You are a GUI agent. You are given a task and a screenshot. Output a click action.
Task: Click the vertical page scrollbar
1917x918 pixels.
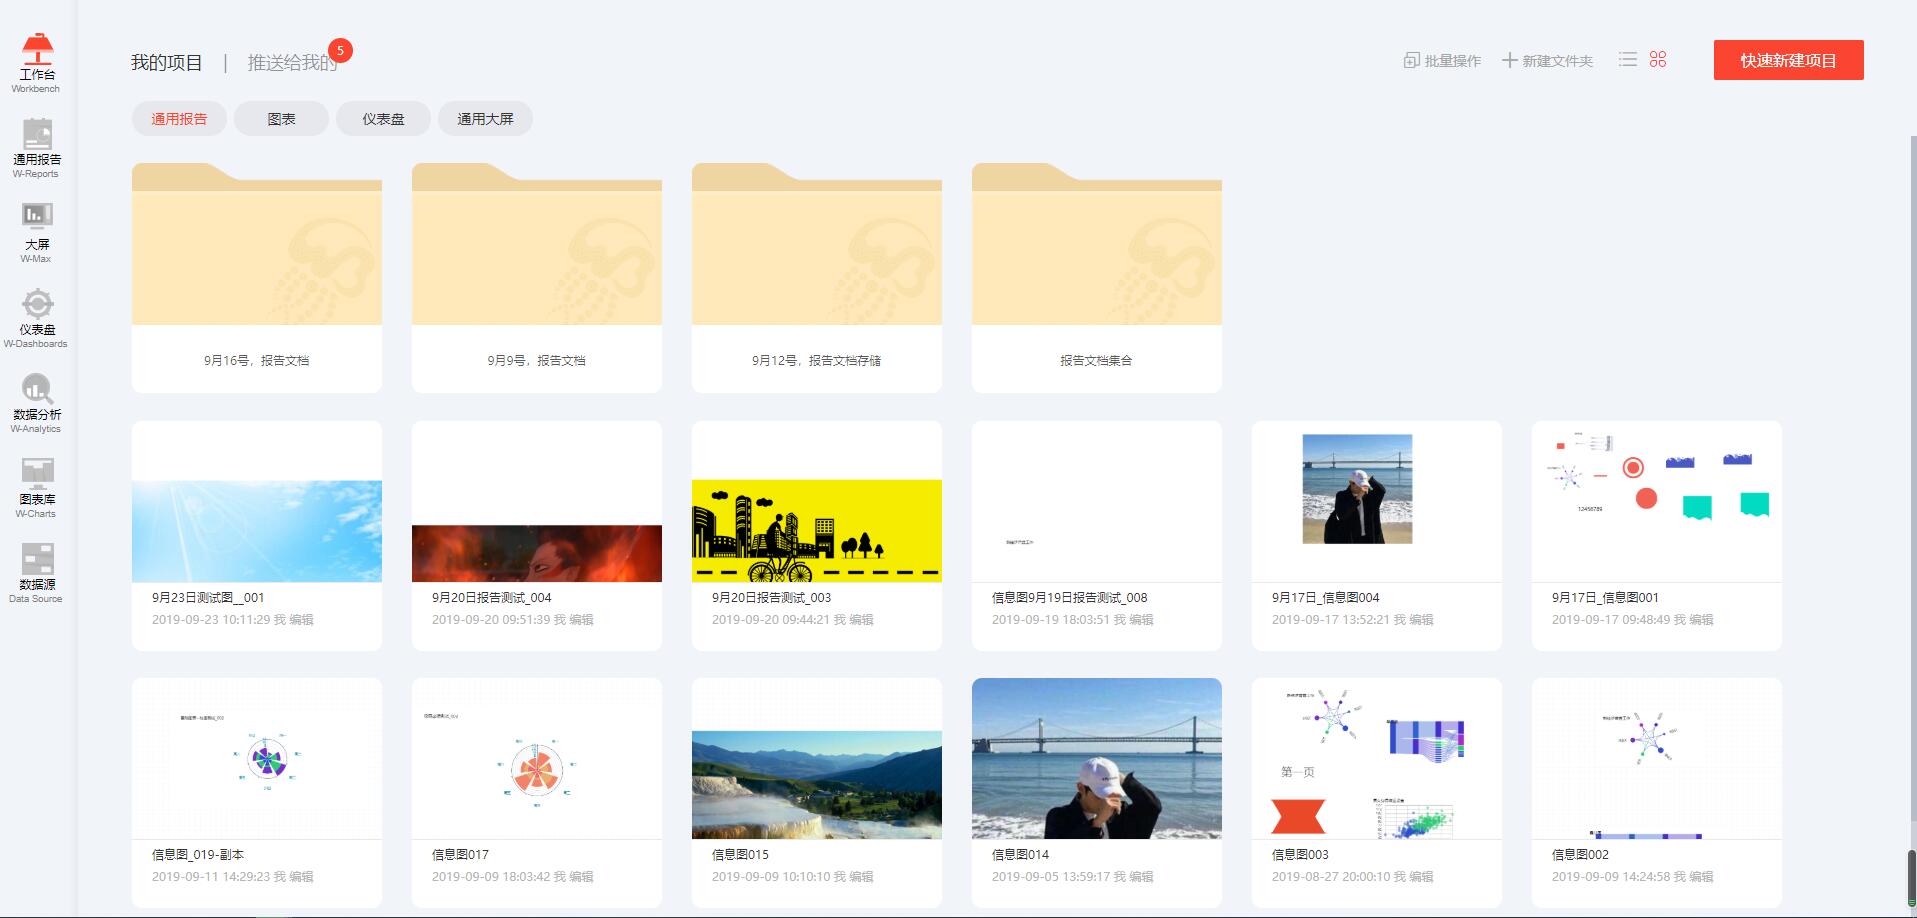[x=1911, y=874]
